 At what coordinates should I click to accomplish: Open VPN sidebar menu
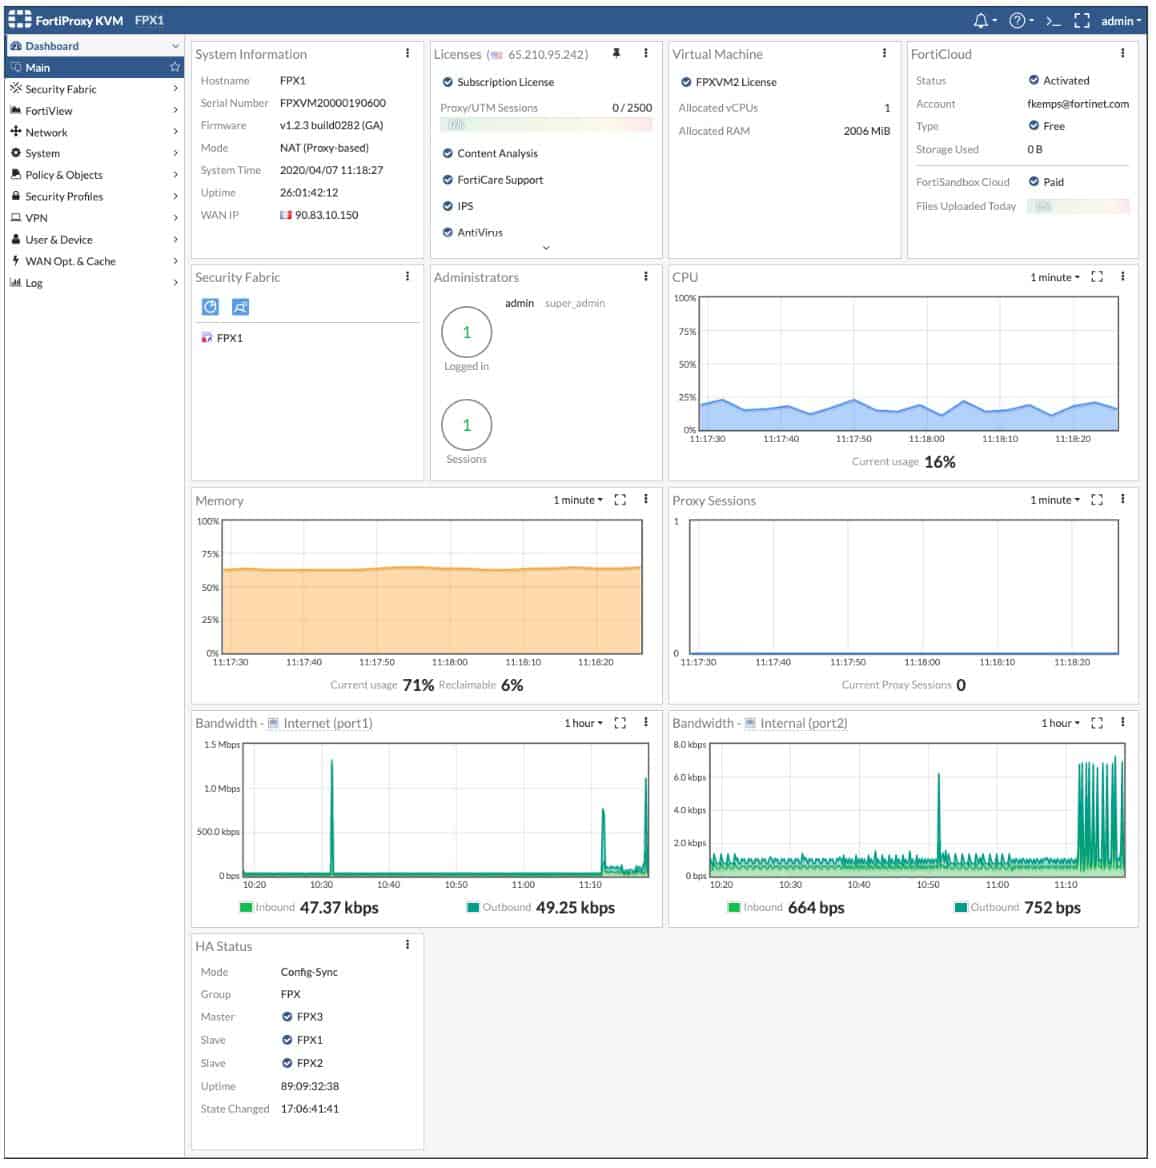coord(93,218)
